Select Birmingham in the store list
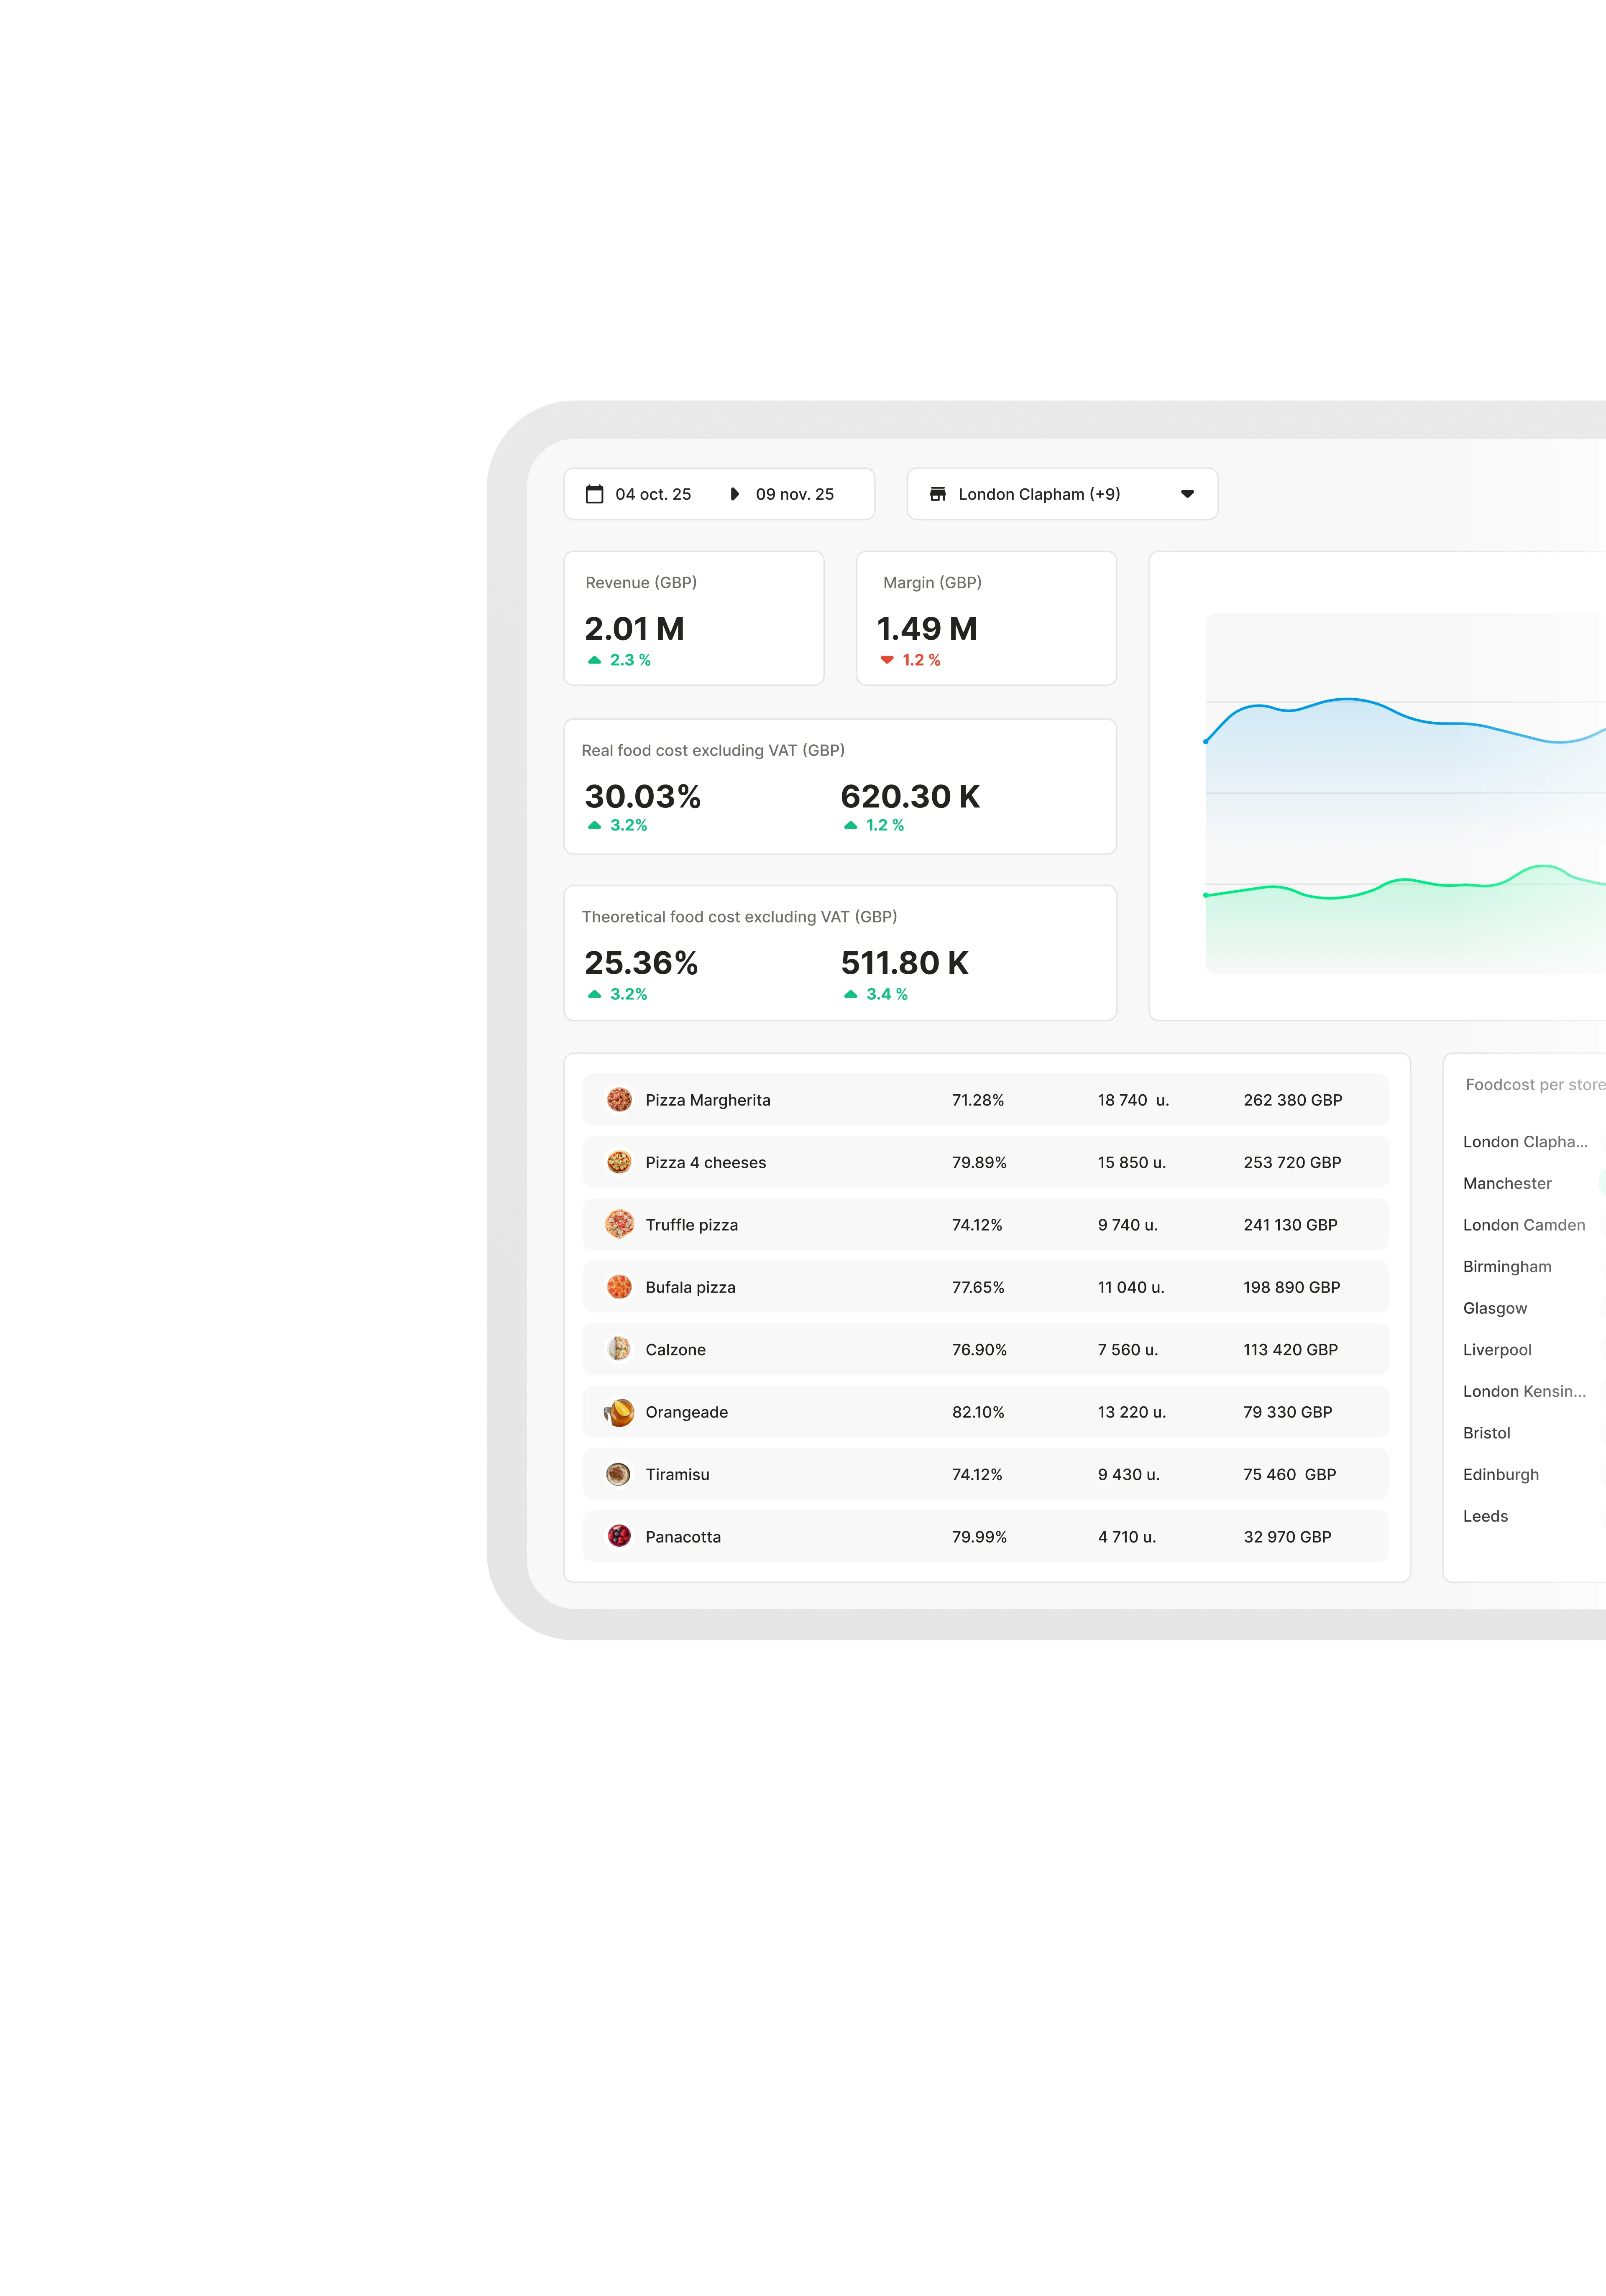The height and width of the screenshot is (2296, 1606). [1507, 1266]
